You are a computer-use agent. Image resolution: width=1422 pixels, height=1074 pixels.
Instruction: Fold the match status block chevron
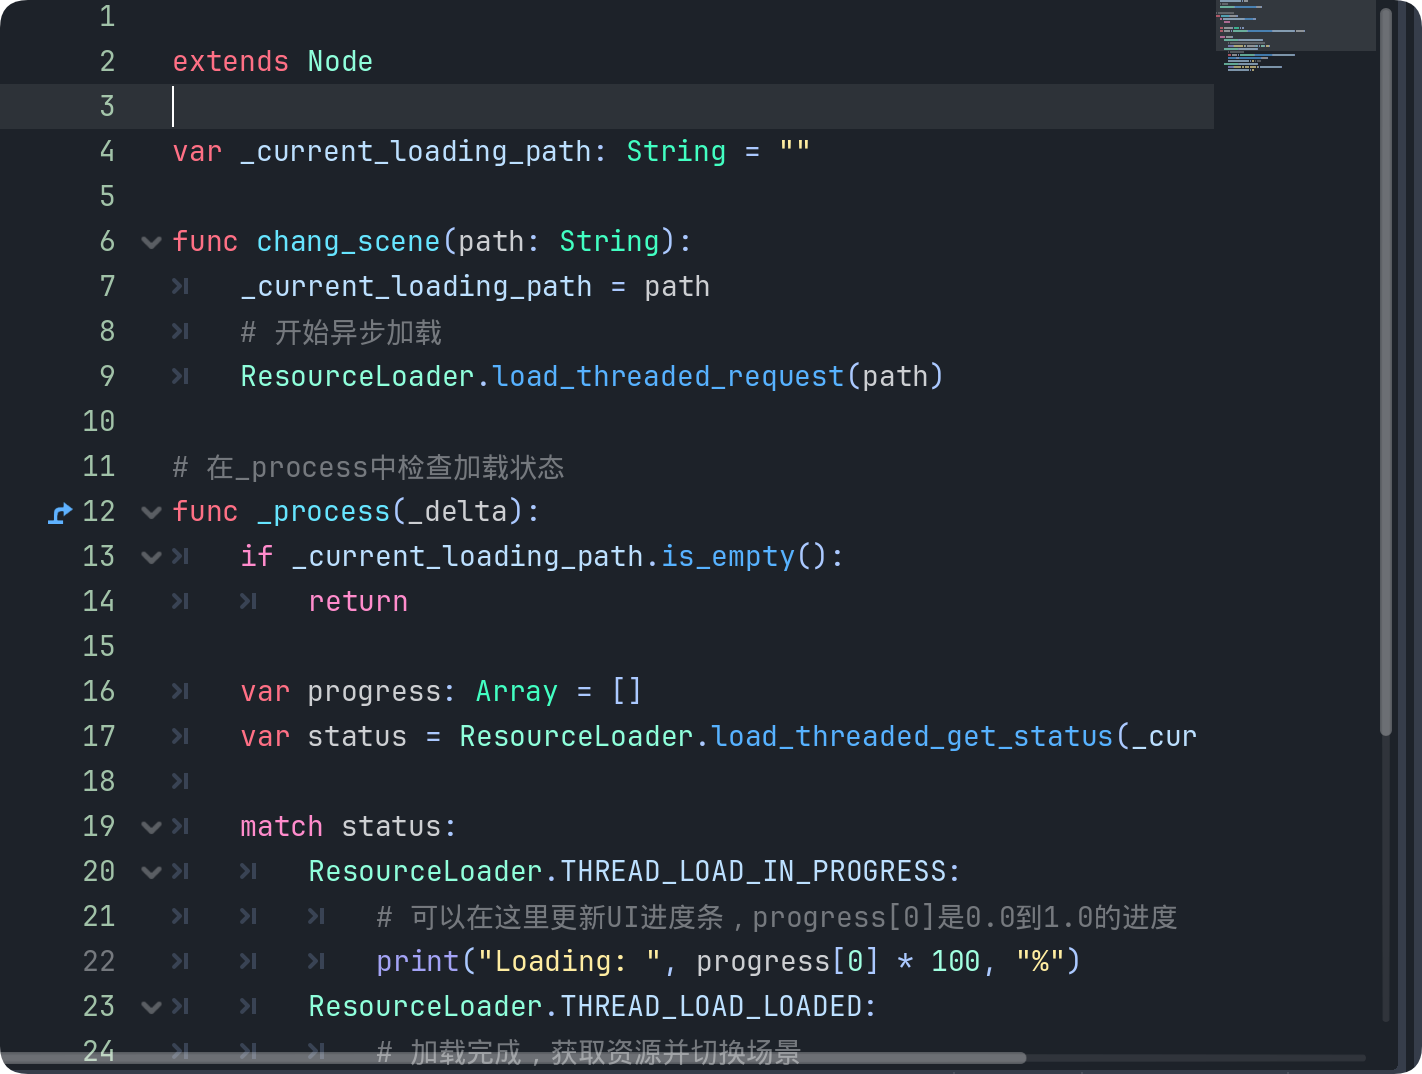tap(151, 827)
